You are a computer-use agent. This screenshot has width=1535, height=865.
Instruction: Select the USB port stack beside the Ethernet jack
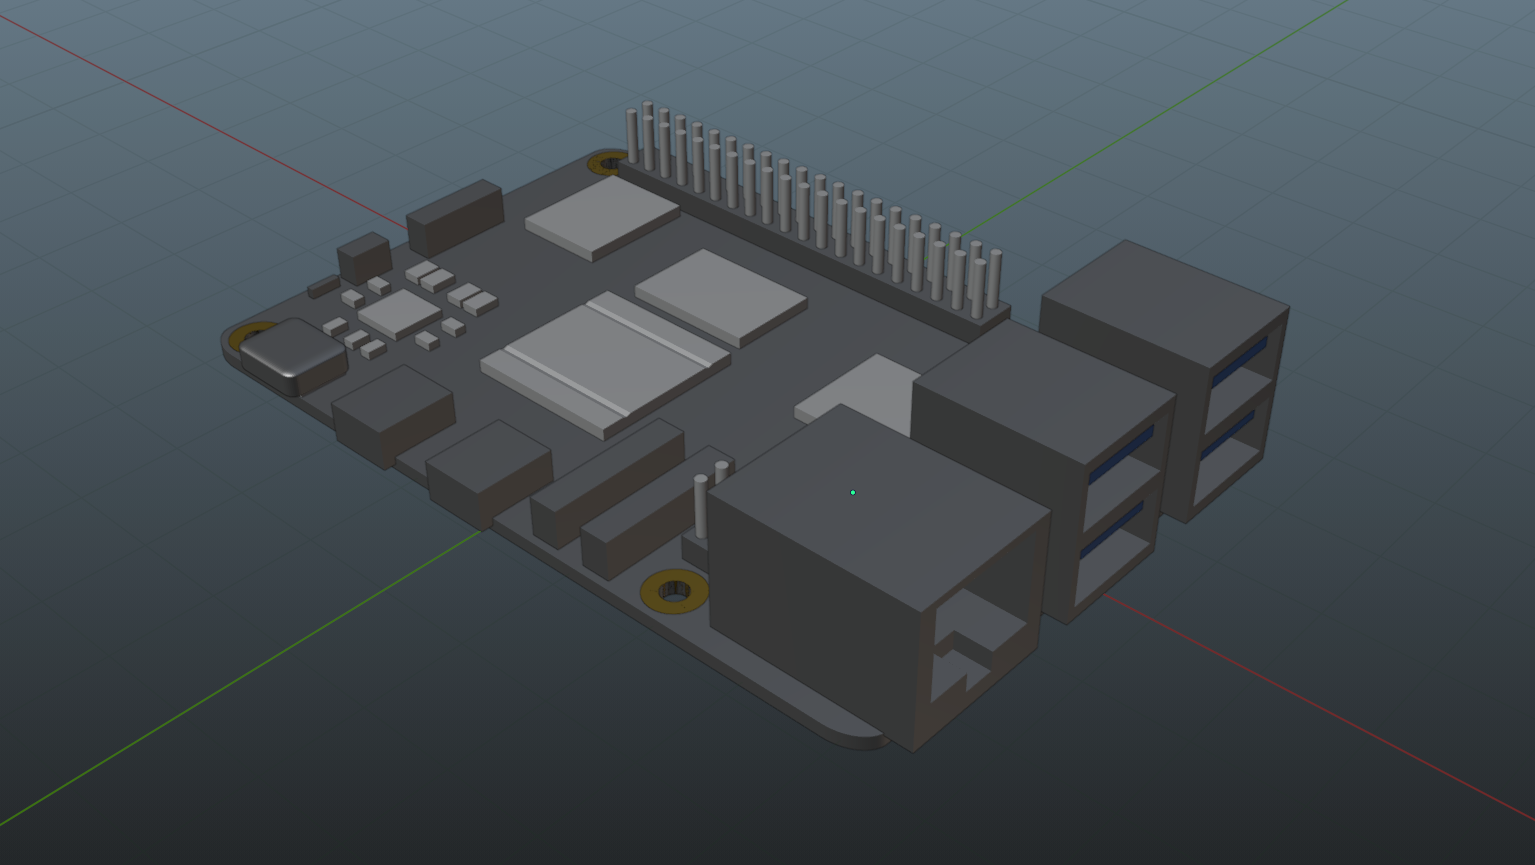pos(1043,471)
